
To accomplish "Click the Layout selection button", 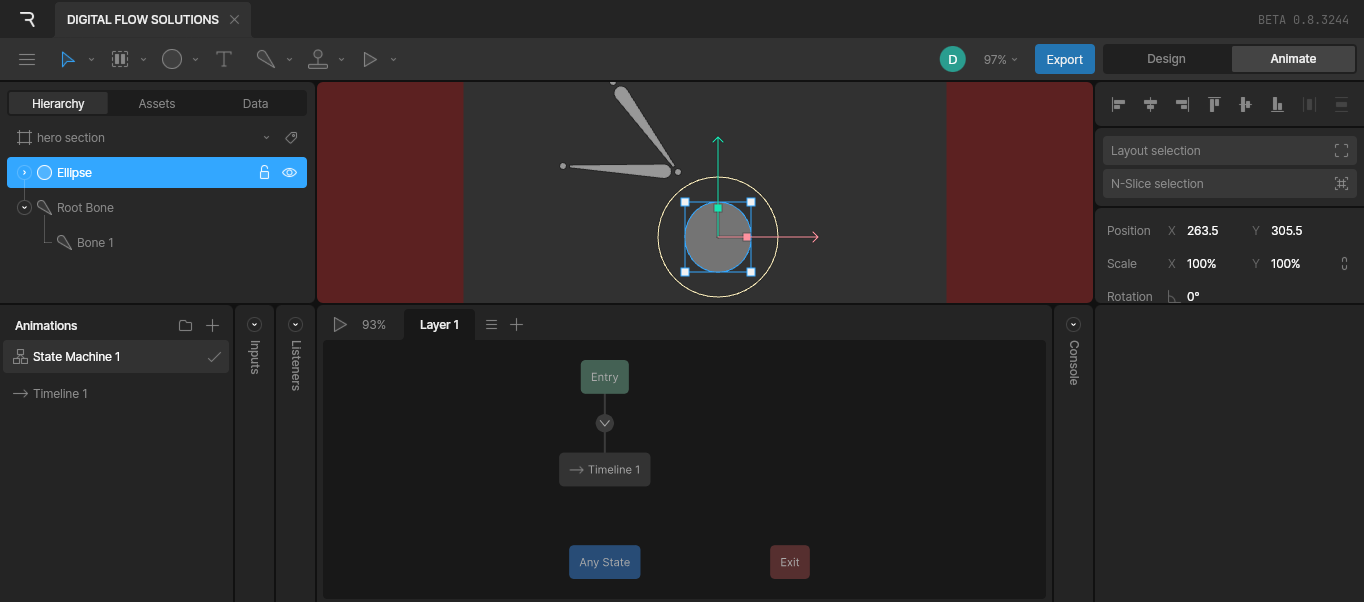I will pyautogui.click(x=1229, y=151).
